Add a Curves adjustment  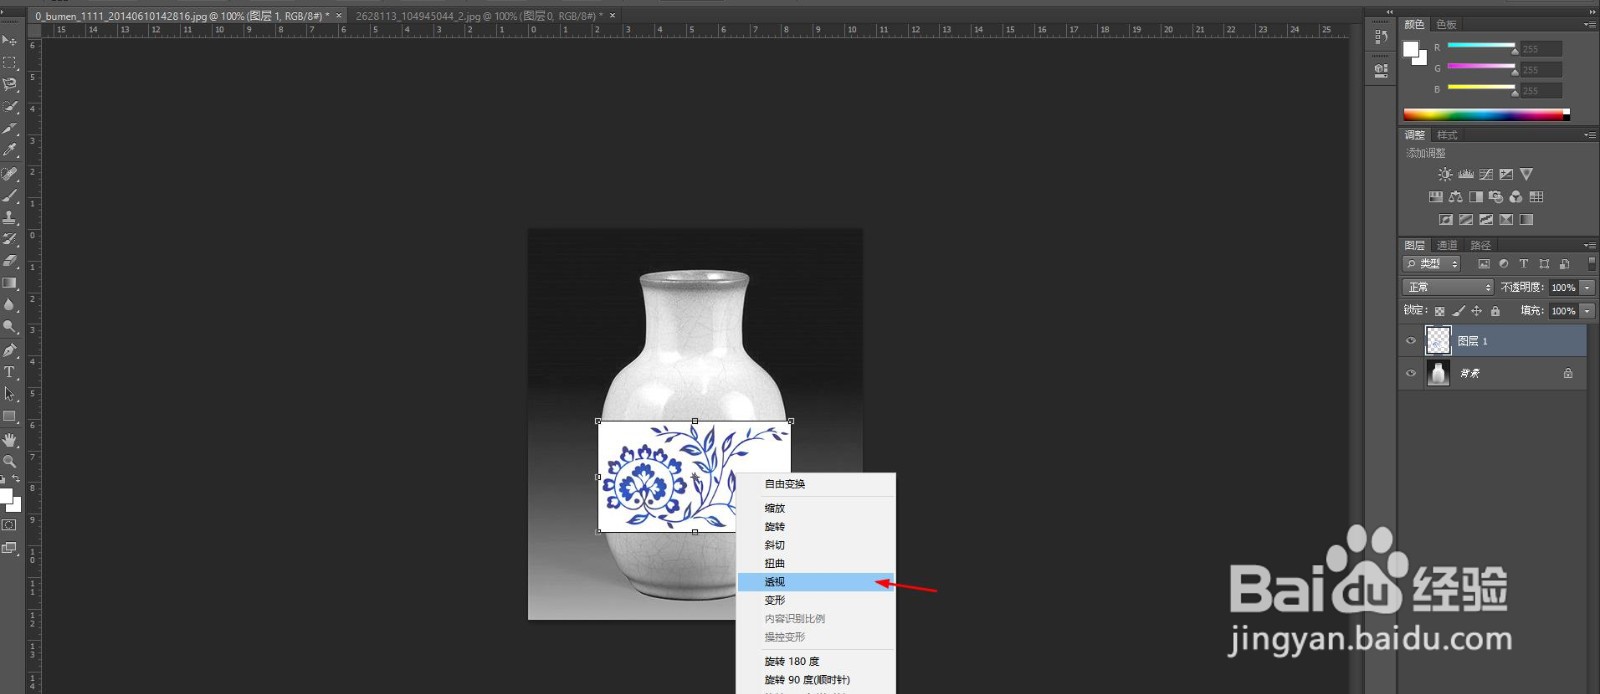pyautogui.click(x=1486, y=174)
